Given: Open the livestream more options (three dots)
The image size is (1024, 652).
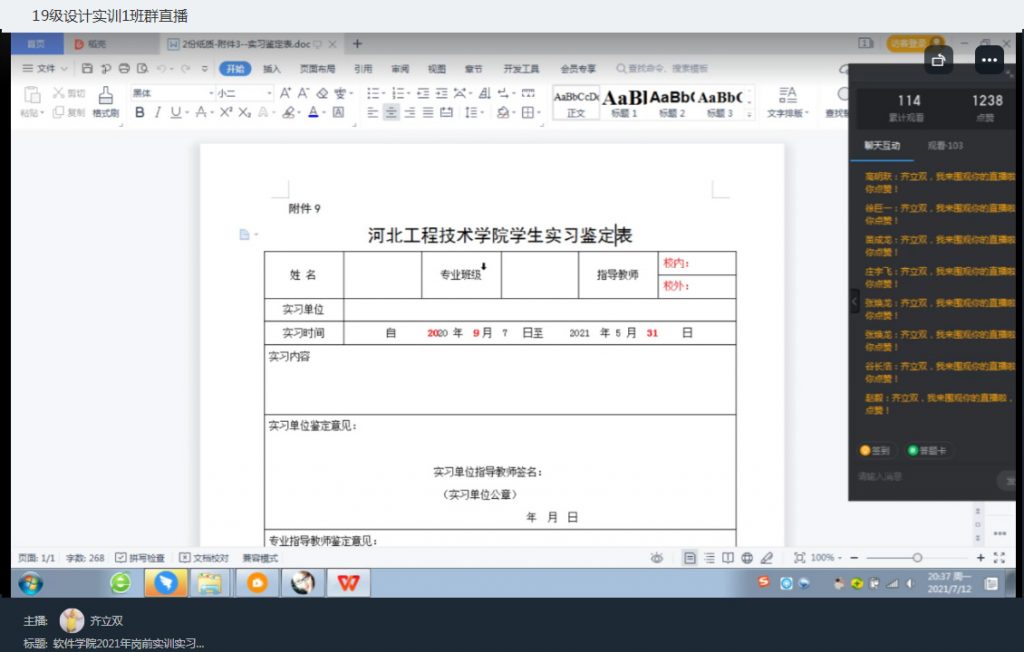Looking at the screenshot, I should [x=989, y=60].
